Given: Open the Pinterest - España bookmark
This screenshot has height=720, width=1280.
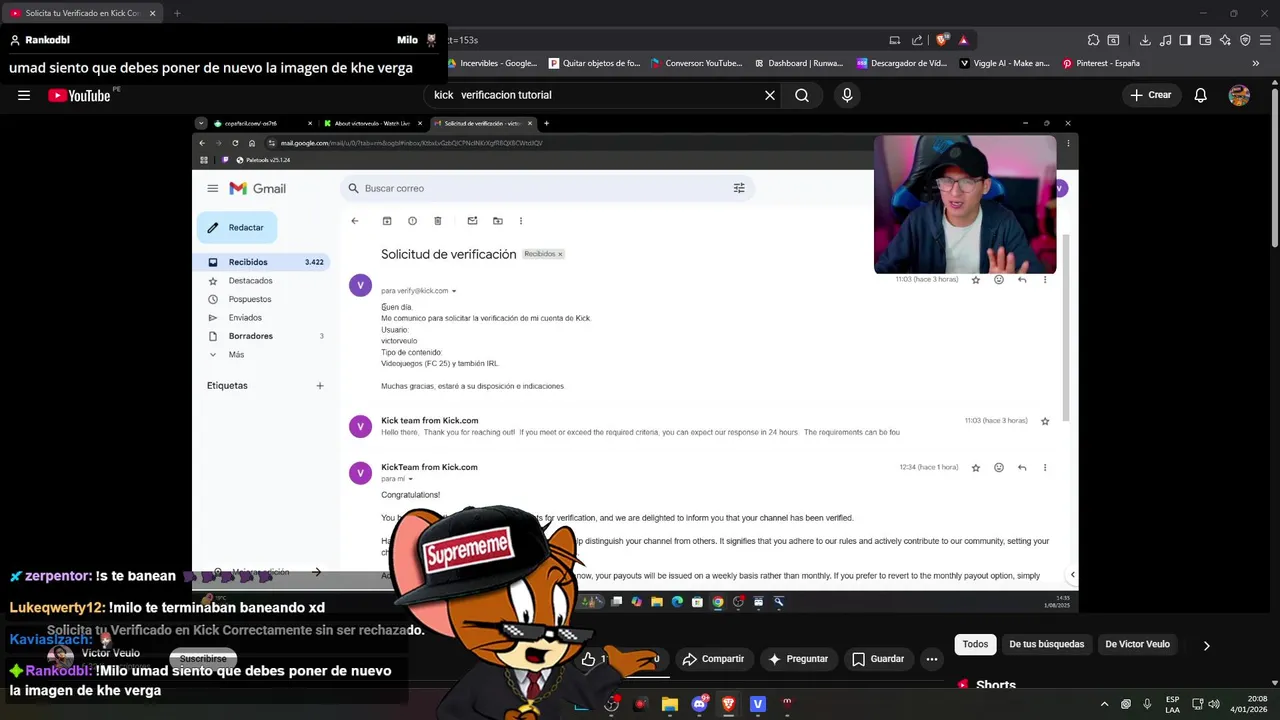Looking at the screenshot, I should tap(1101, 63).
